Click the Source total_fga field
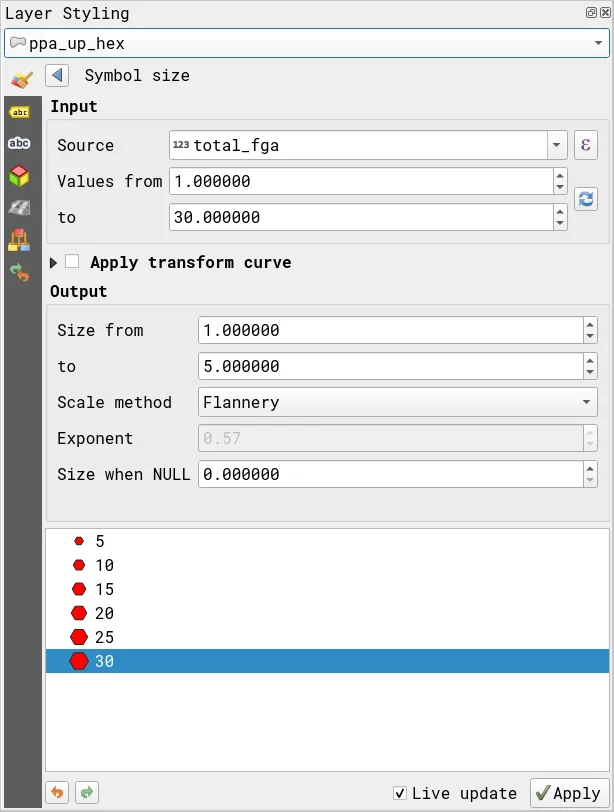 pyautogui.click(x=358, y=145)
